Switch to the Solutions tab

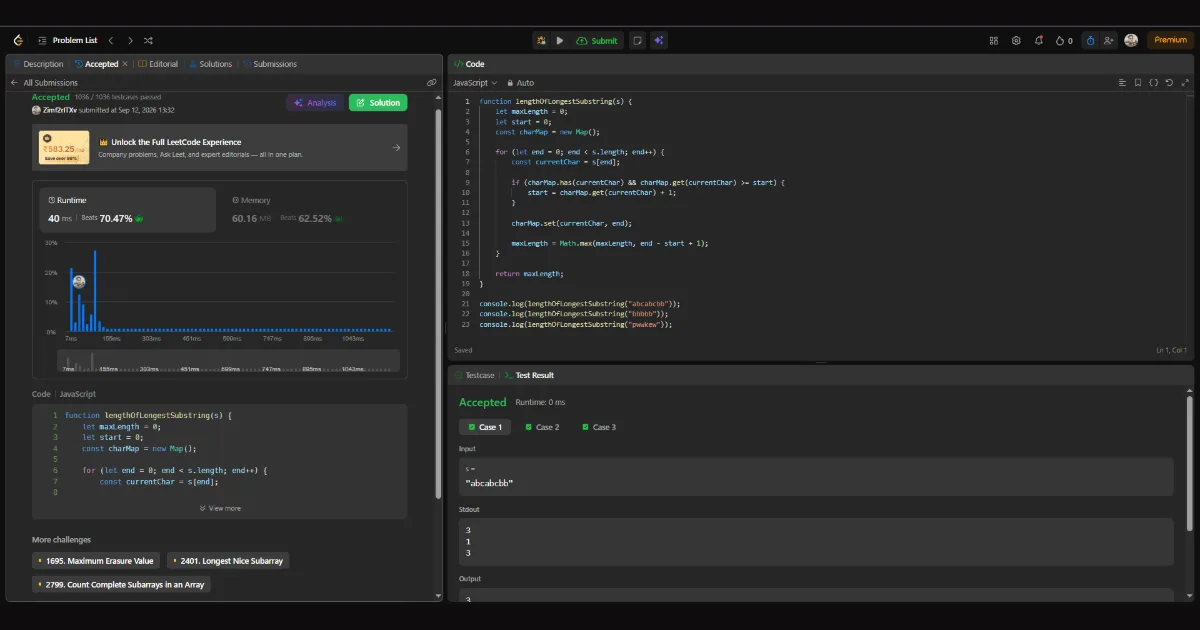tap(210, 64)
